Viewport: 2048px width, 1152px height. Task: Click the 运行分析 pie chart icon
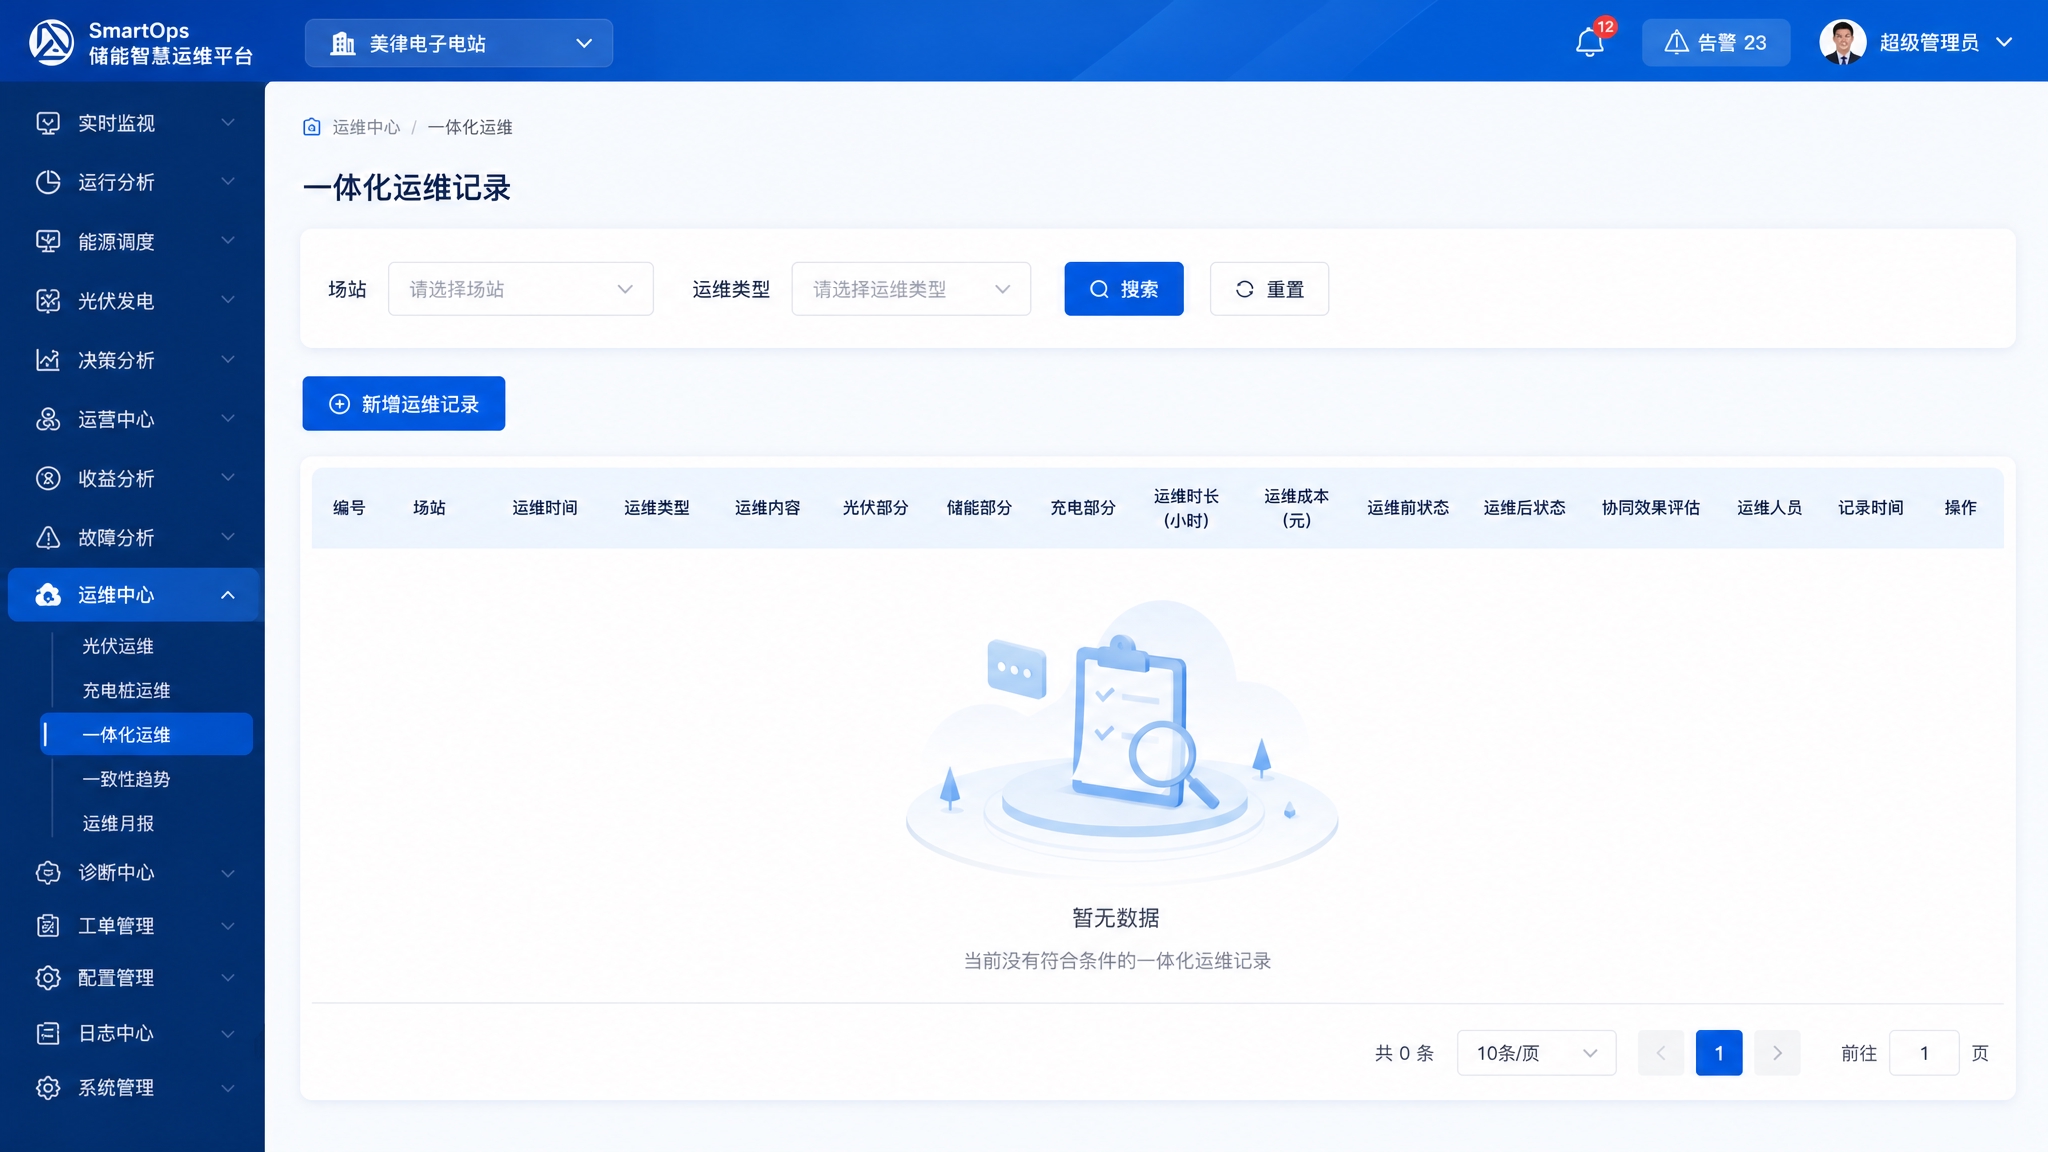pyautogui.click(x=48, y=182)
